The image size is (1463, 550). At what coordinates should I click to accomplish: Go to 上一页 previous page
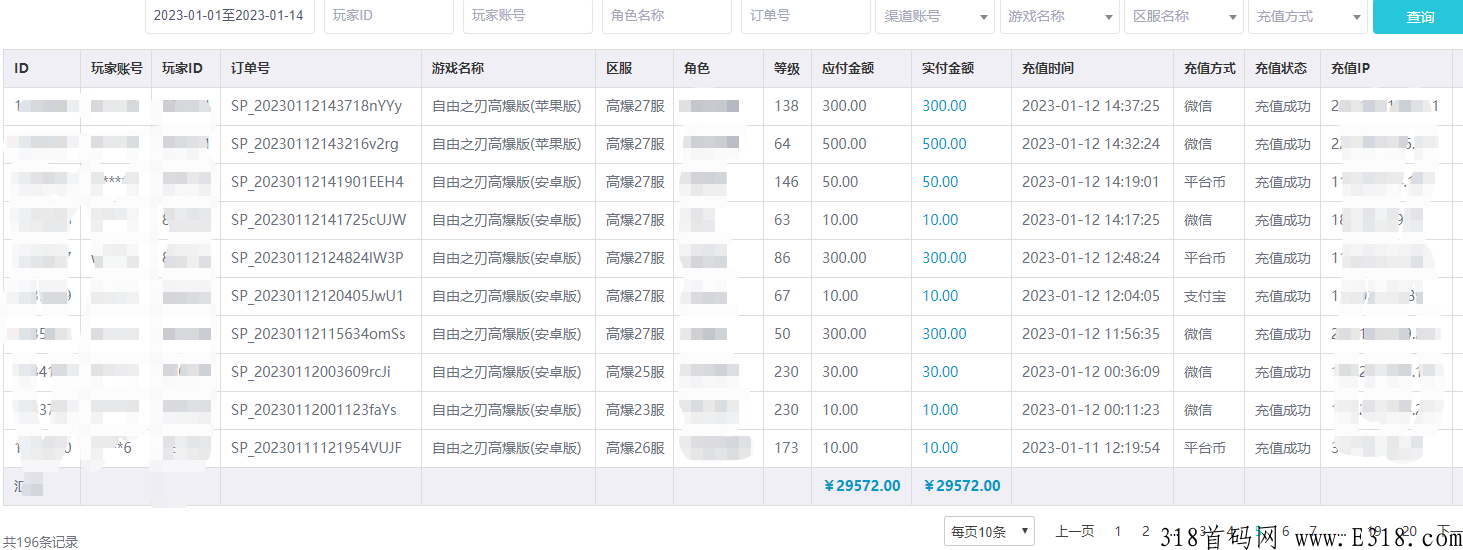(1075, 532)
